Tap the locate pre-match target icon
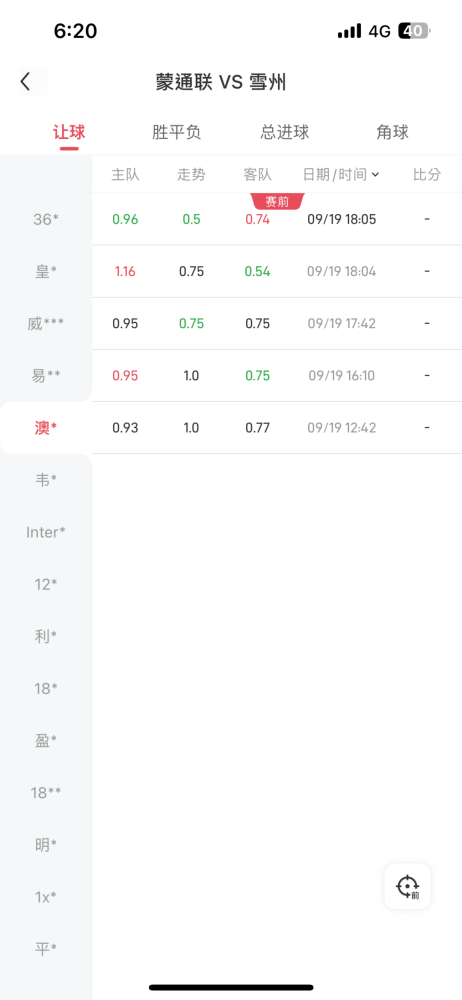Image resolution: width=462 pixels, height=1000 pixels. tap(407, 886)
